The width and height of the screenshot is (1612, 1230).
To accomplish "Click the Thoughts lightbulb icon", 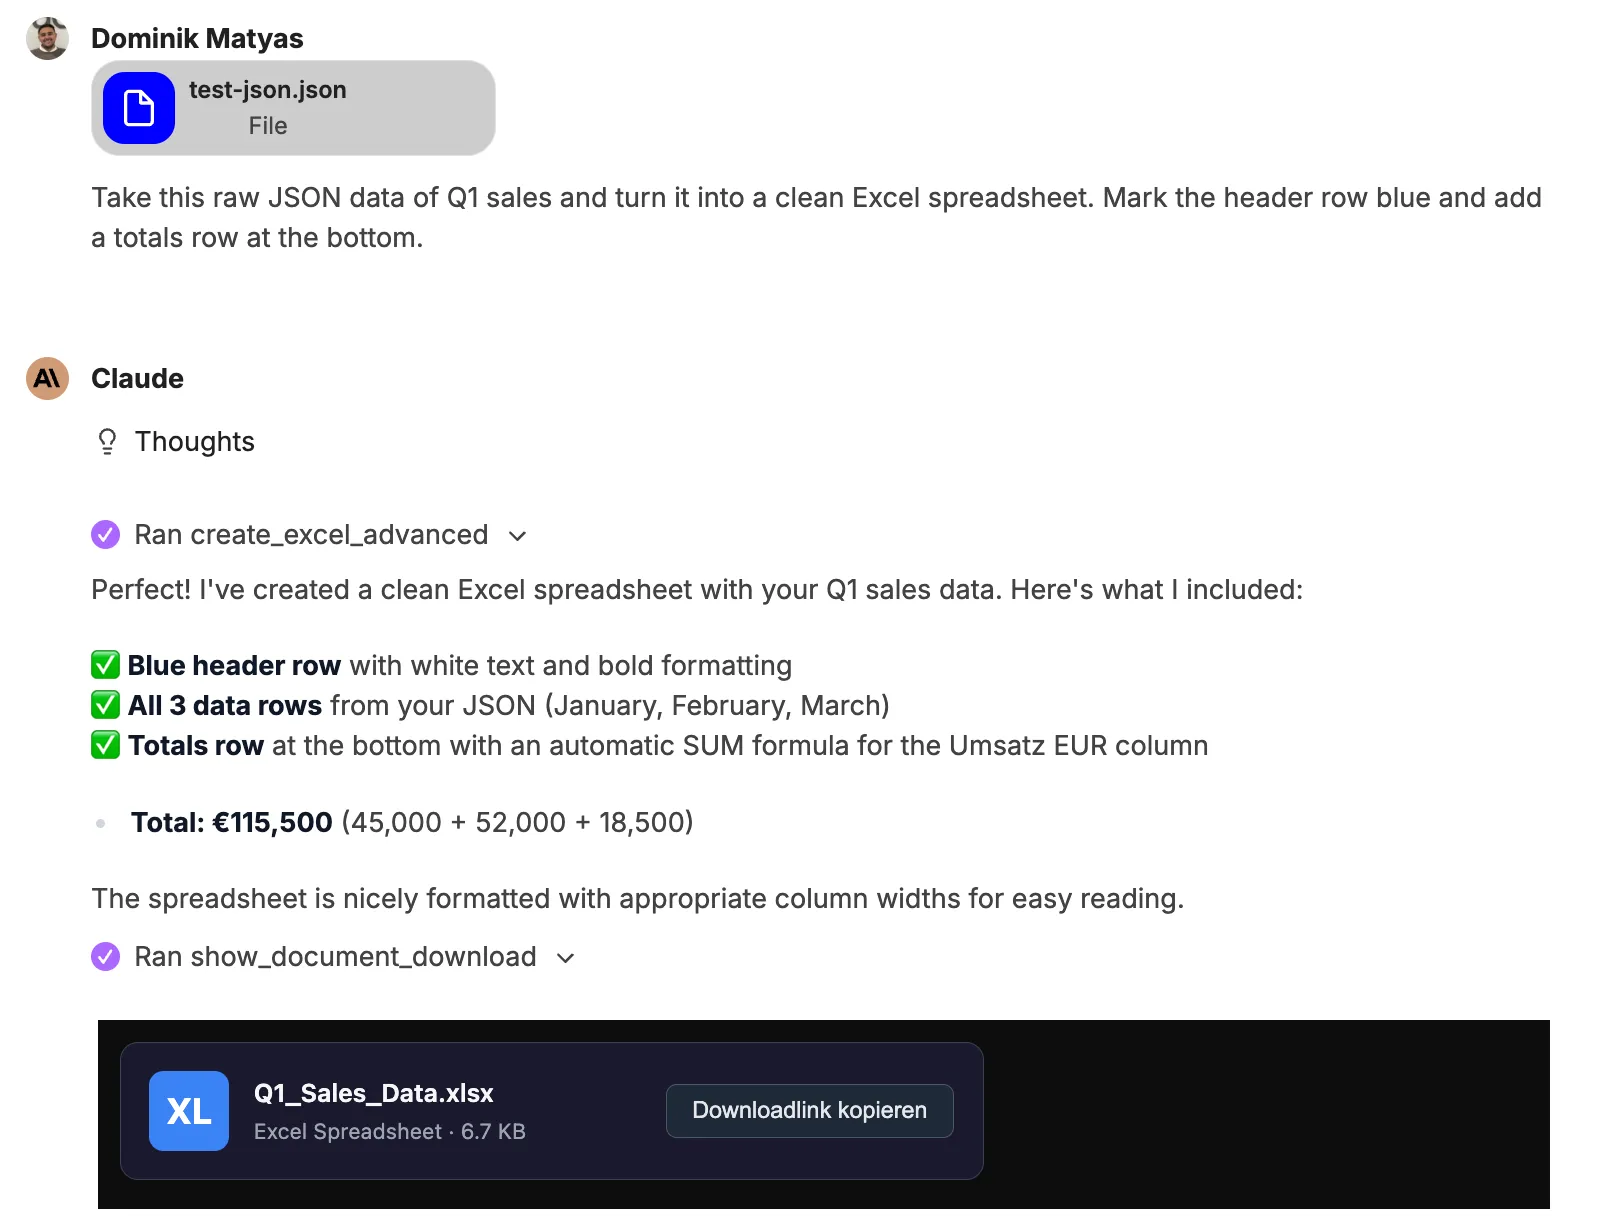I will tap(107, 441).
